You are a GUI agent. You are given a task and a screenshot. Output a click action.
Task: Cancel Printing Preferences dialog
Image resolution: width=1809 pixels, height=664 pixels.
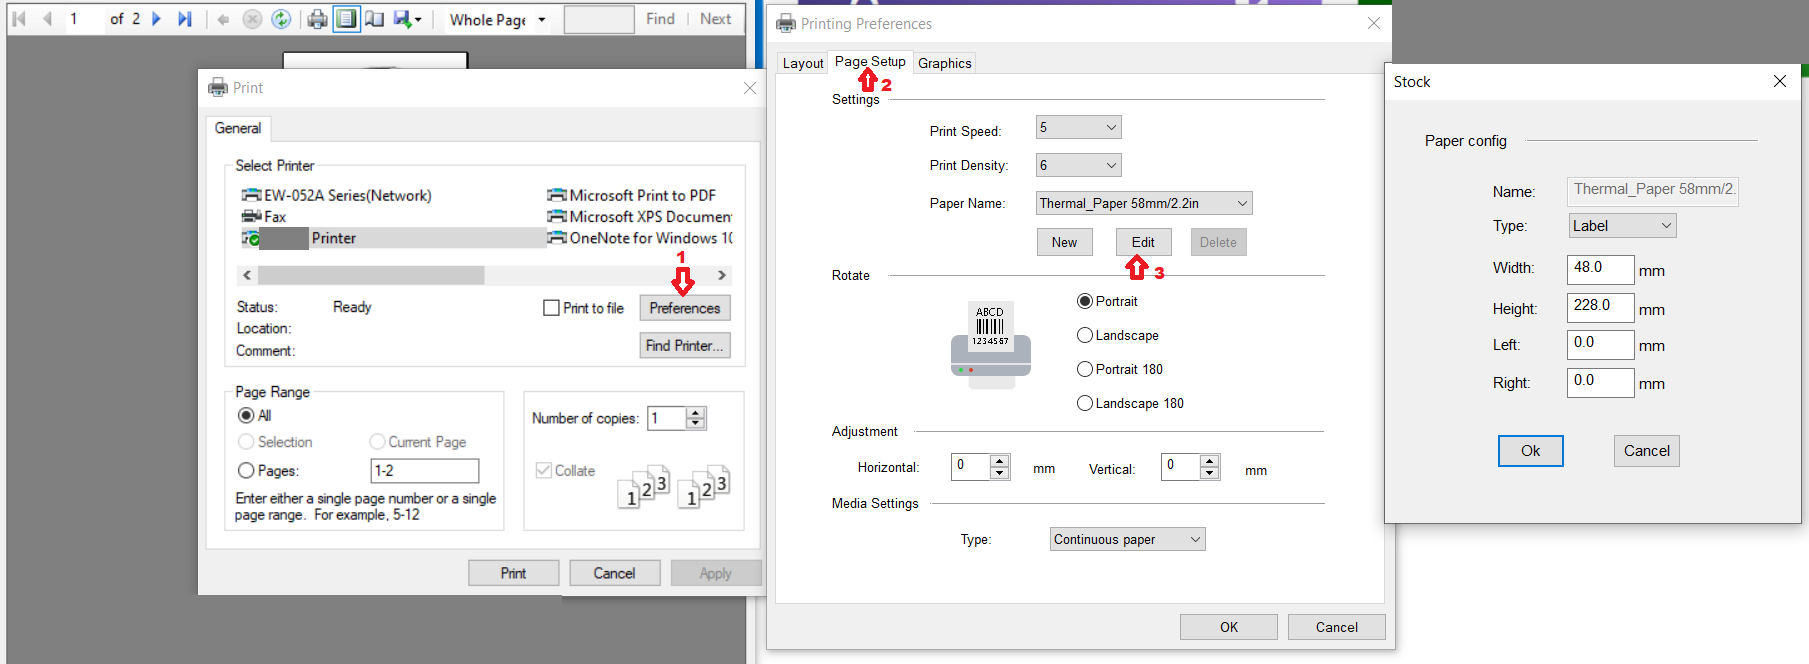click(x=1337, y=627)
